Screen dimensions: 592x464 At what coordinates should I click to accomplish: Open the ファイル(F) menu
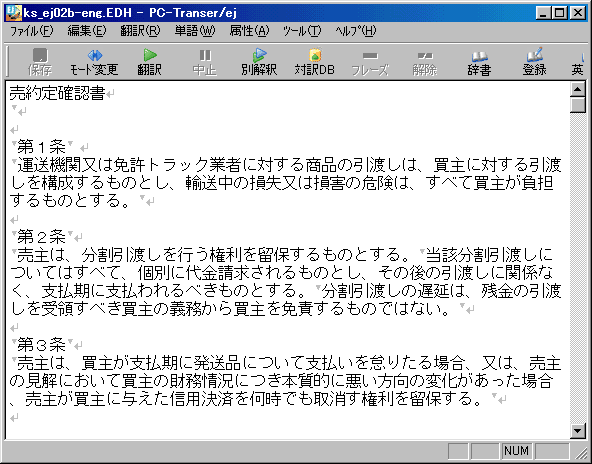31,31
